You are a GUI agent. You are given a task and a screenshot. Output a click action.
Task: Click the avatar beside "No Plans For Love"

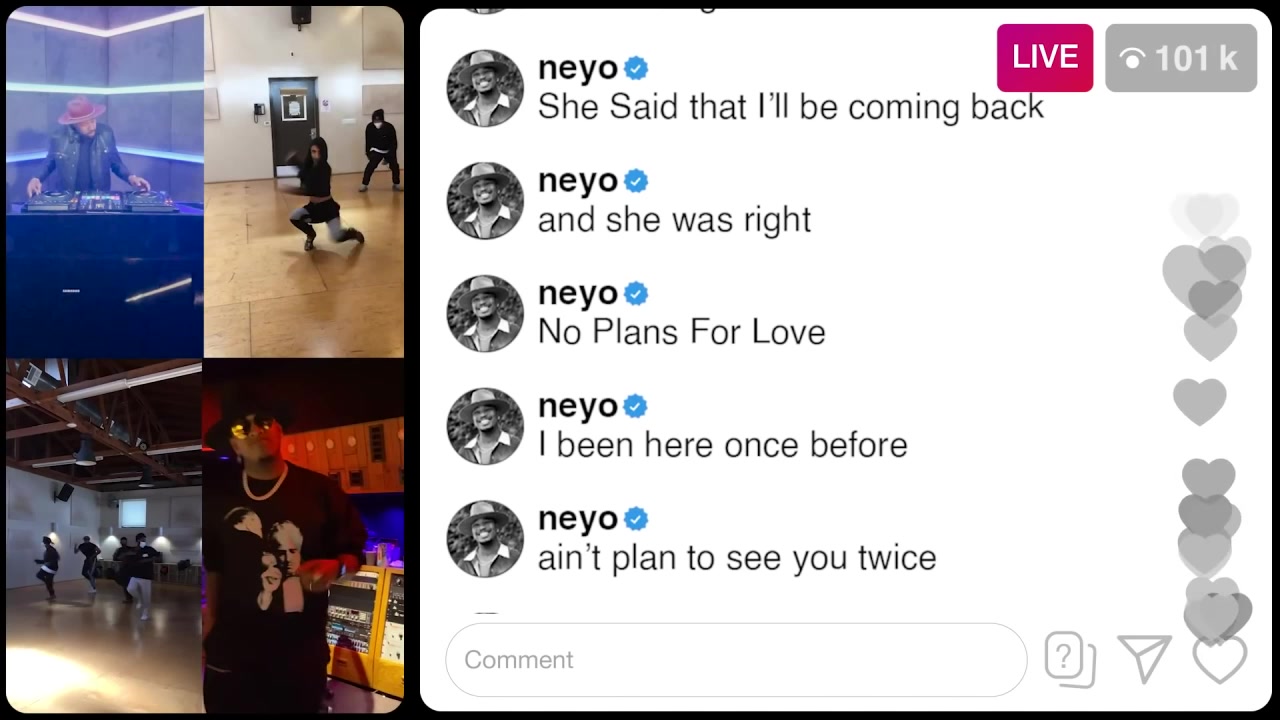[485, 314]
